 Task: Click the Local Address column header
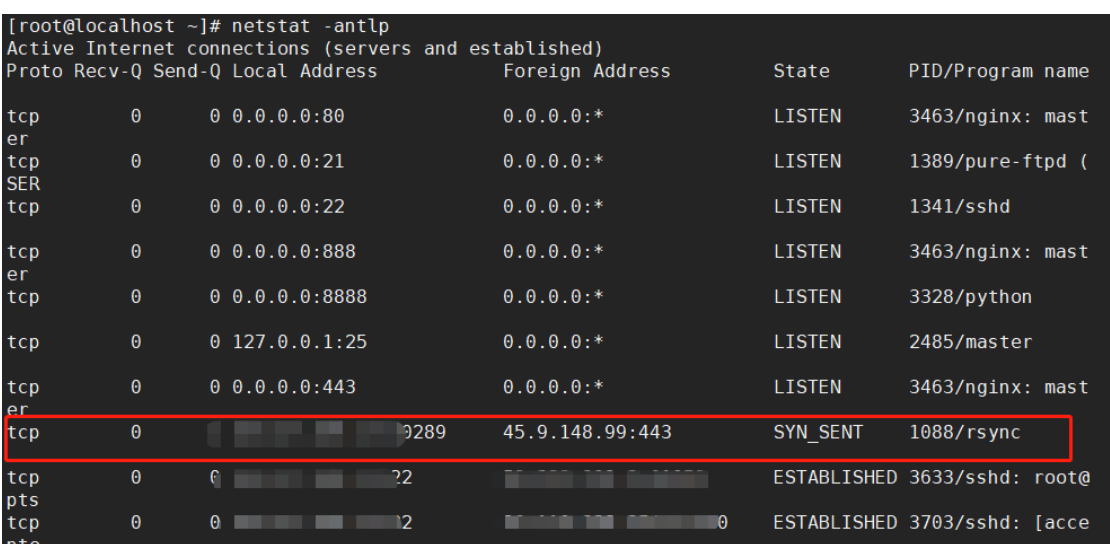coord(305,71)
